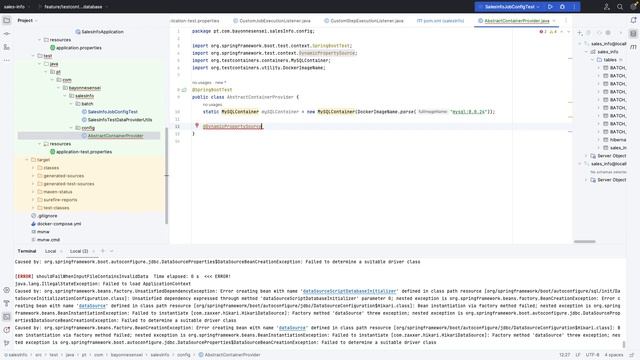Open Code With Me user icon
The image size is (640, 360).
pyautogui.click(x=607, y=7)
